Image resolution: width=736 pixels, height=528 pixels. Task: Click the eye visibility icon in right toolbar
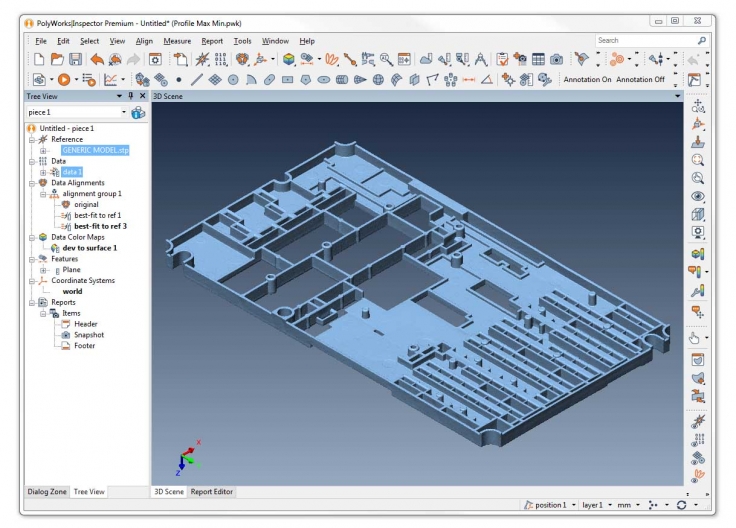point(698,196)
